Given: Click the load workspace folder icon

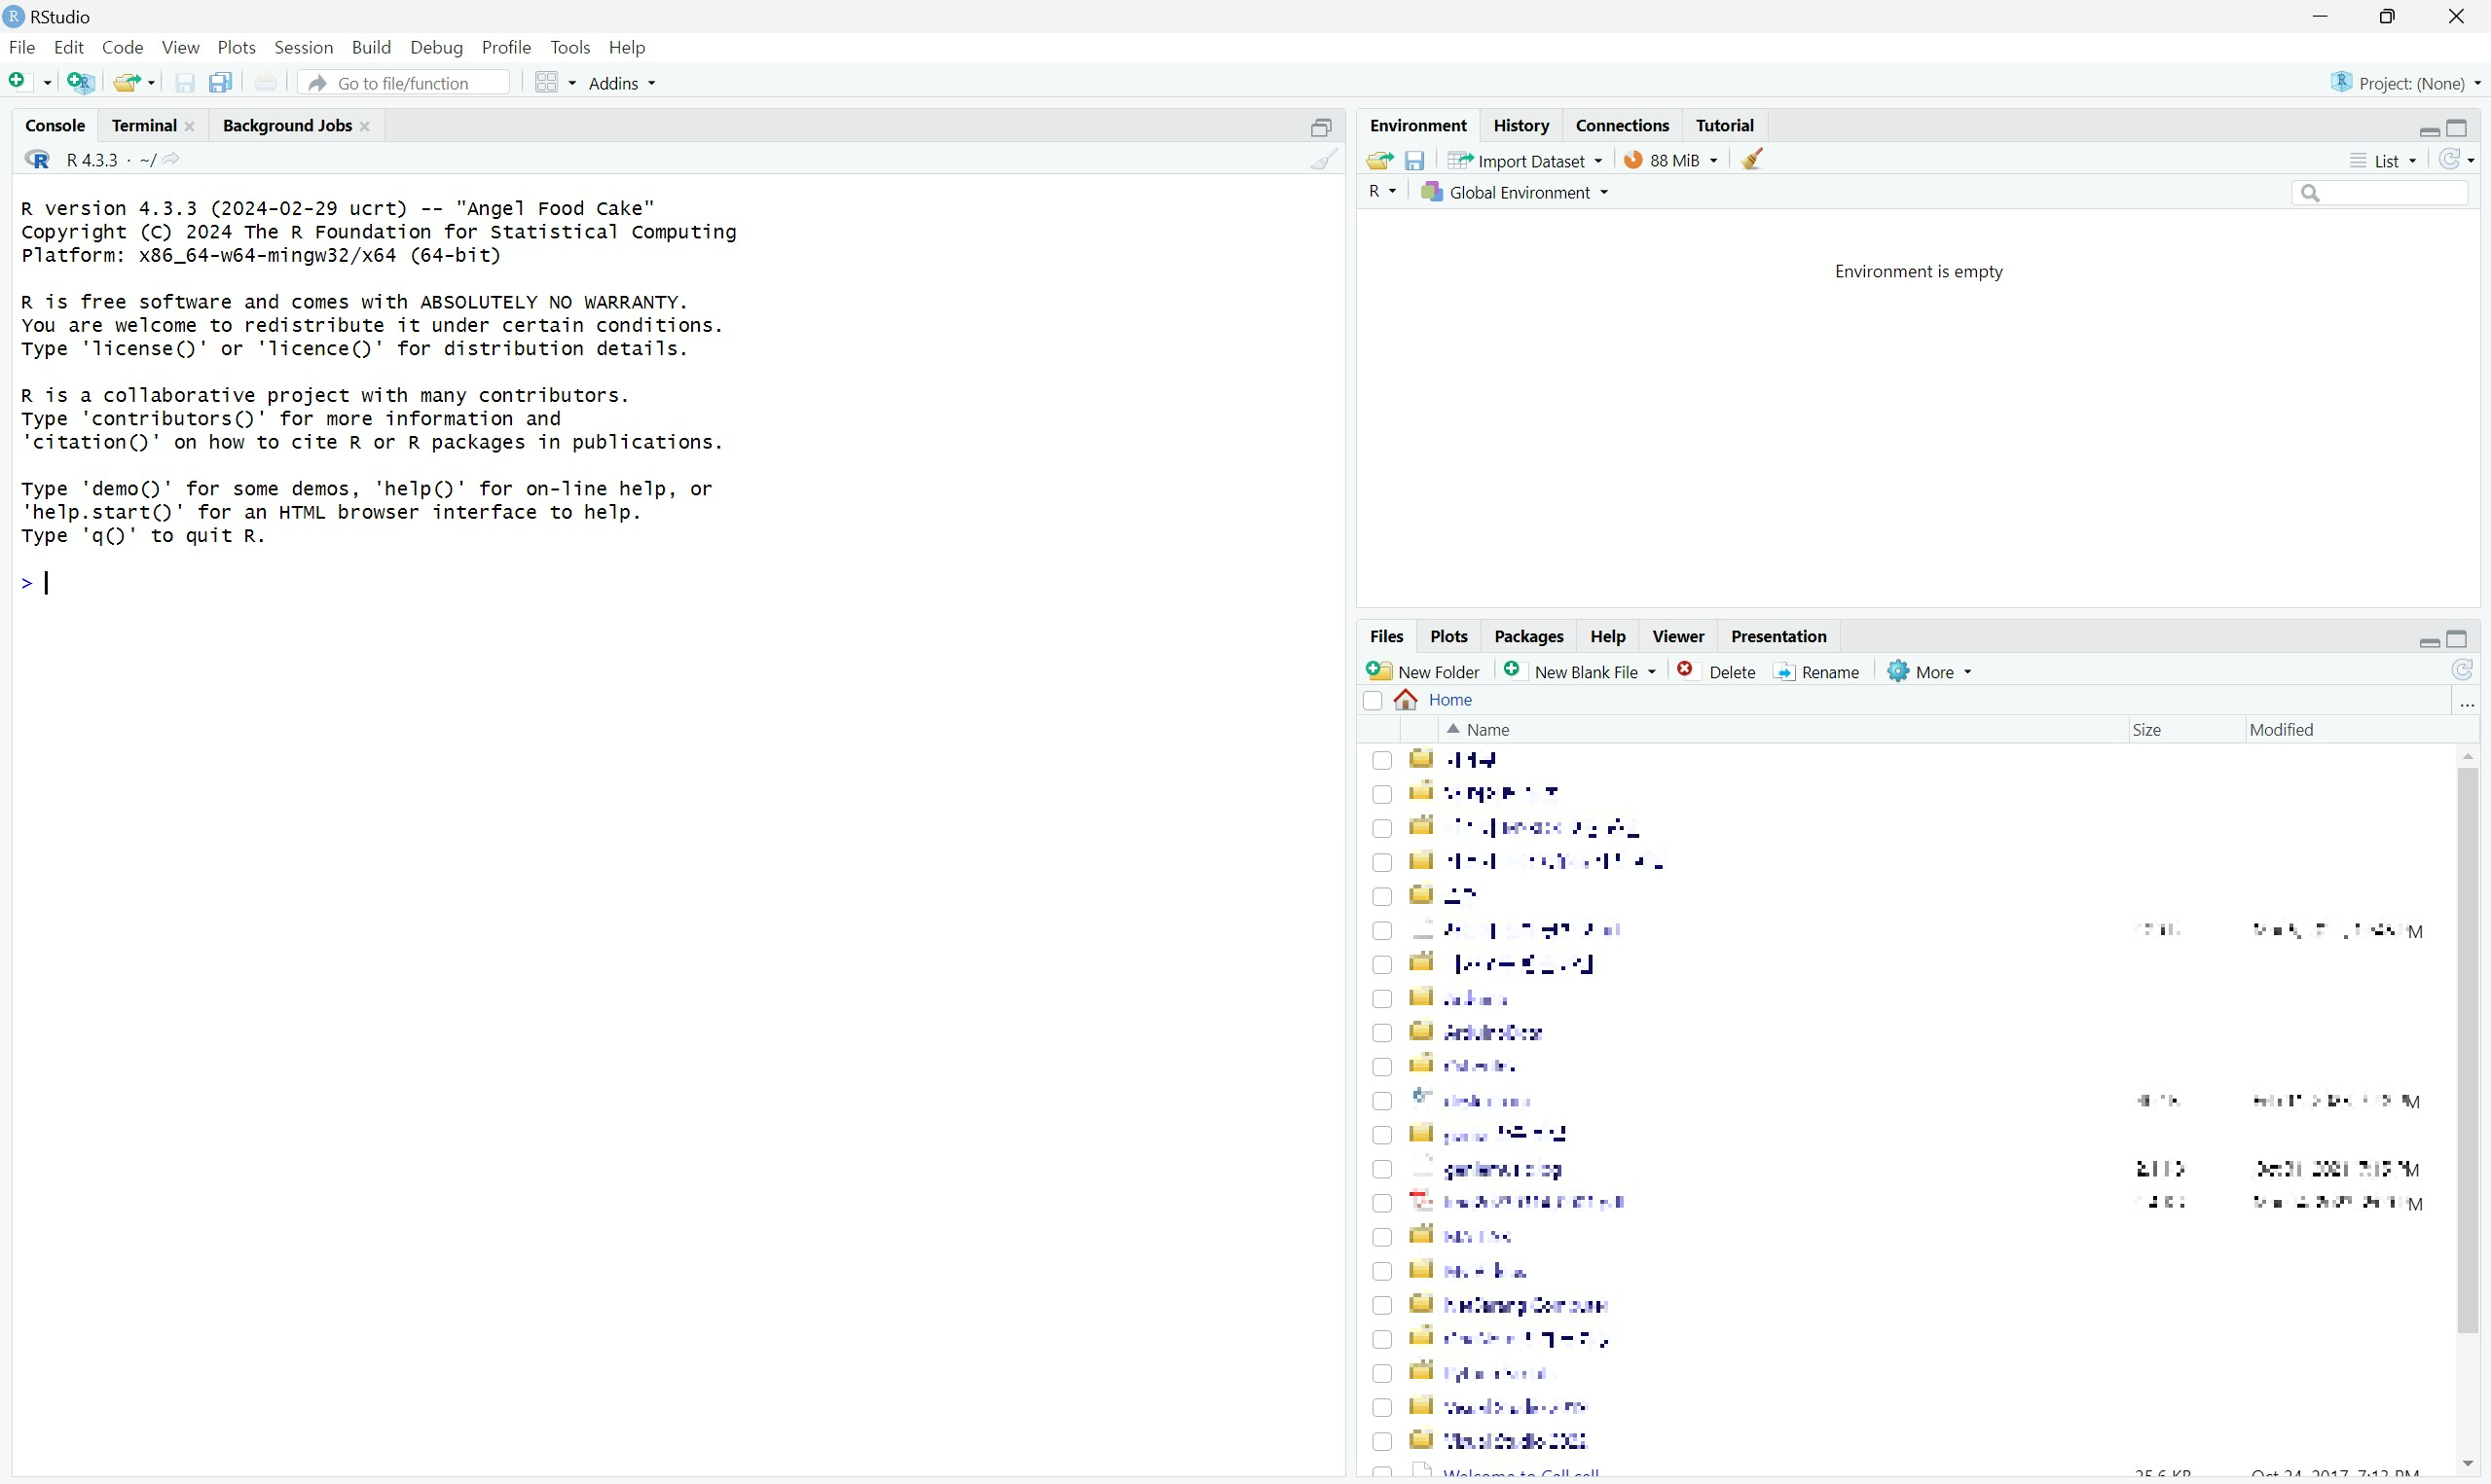Looking at the screenshot, I should (x=1379, y=161).
